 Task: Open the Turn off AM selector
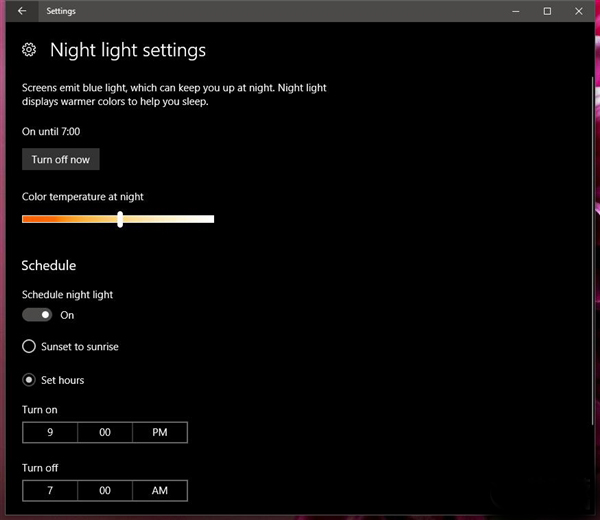[160, 491]
